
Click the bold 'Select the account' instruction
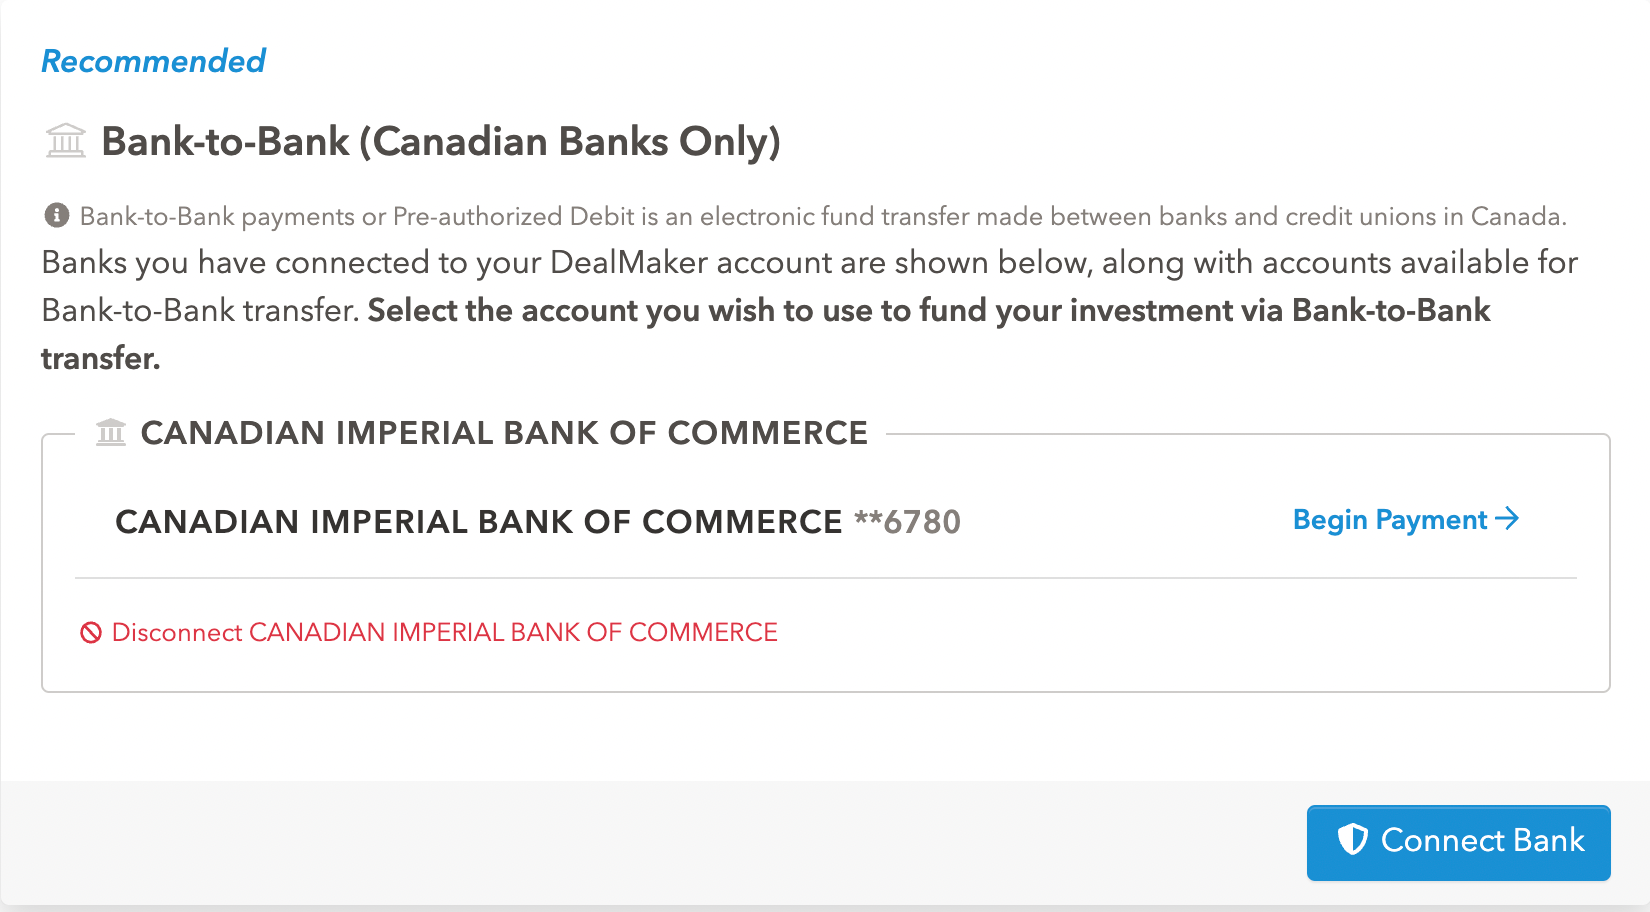click(928, 311)
